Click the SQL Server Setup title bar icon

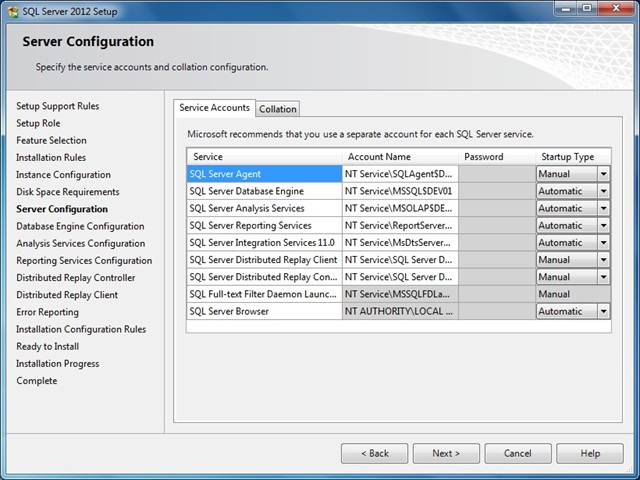[x=13, y=11]
